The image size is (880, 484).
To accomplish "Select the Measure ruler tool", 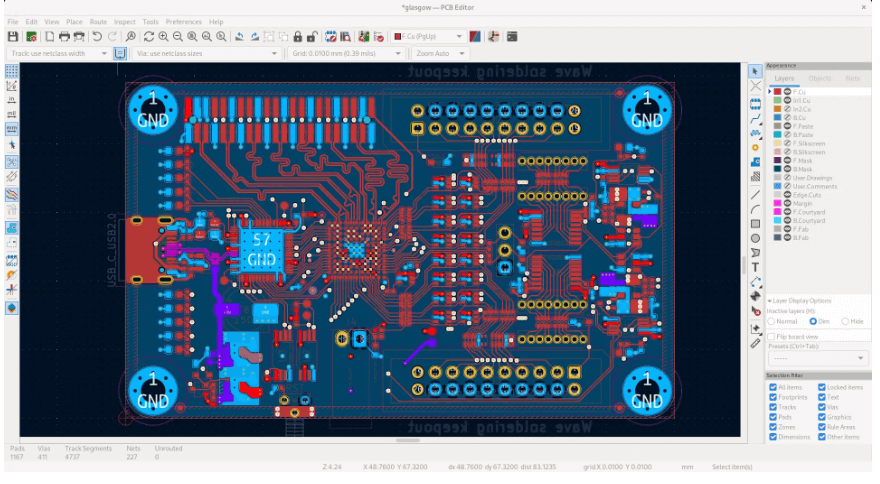I will tap(756, 343).
